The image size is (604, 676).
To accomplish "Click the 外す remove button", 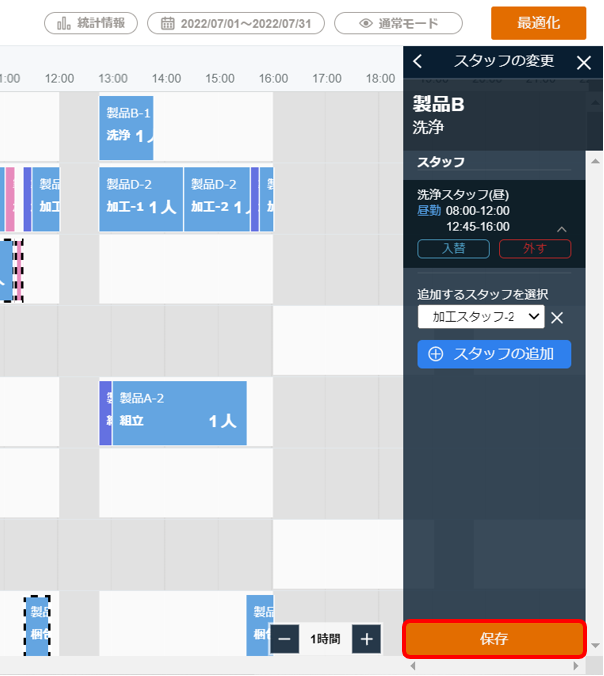I will [x=535, y=249].
